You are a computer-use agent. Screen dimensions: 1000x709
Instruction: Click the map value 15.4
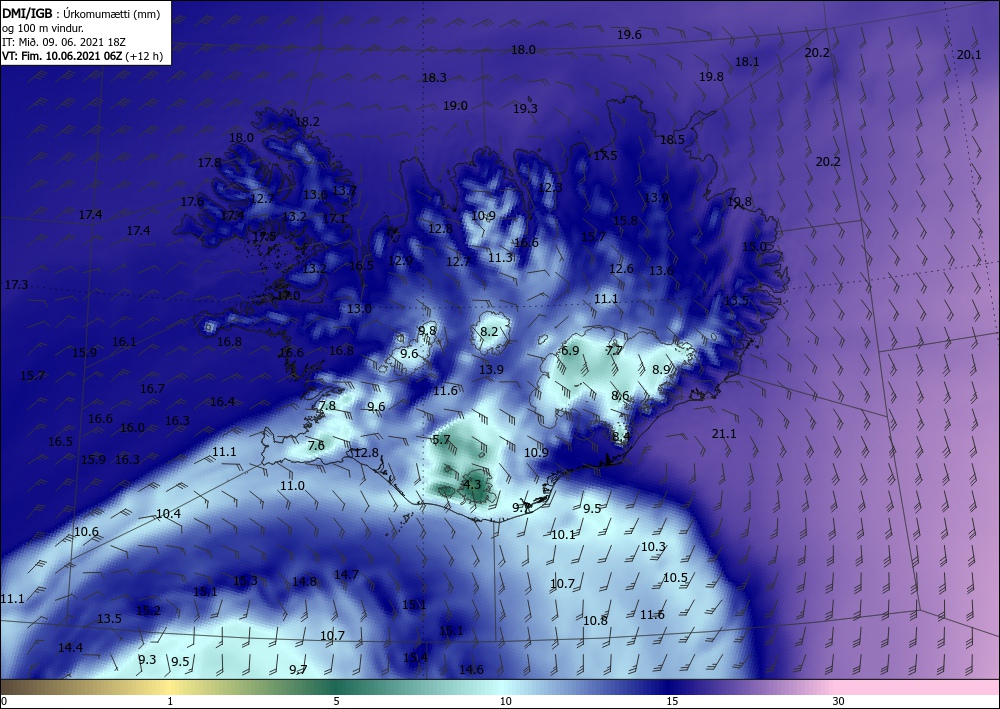(415, 657)
